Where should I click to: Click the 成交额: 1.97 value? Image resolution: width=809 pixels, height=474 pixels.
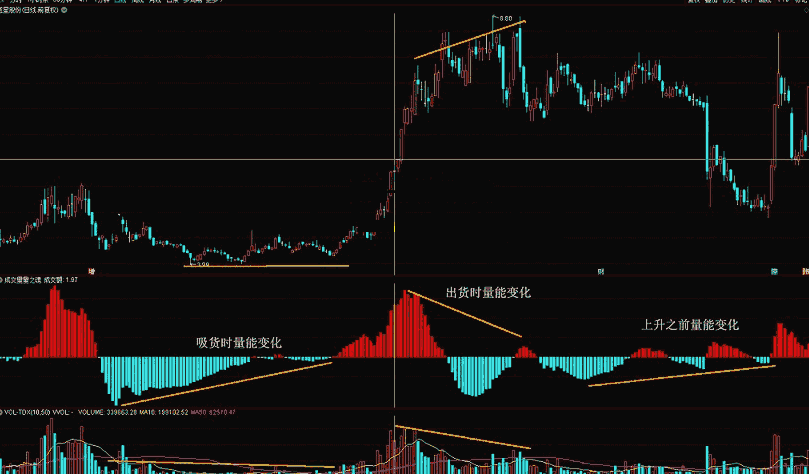click(60, 280)
